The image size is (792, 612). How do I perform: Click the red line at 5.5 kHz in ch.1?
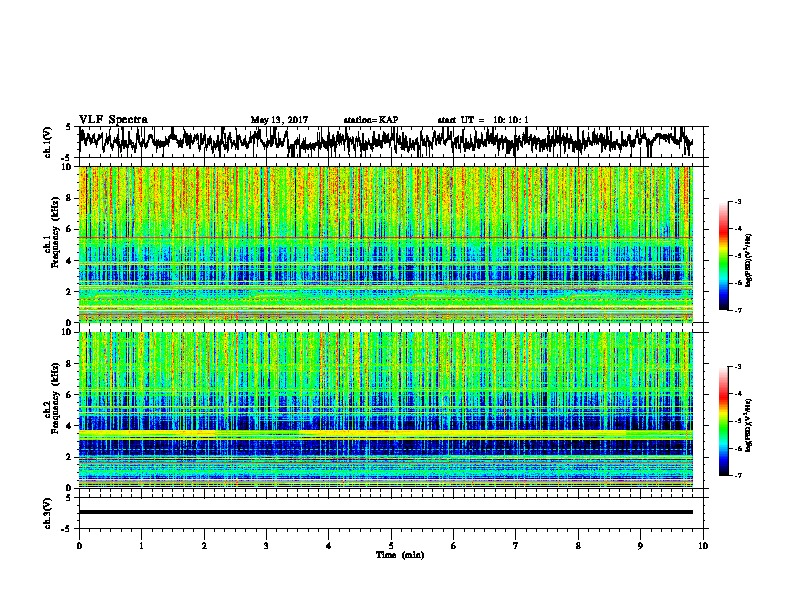(385, 237)
